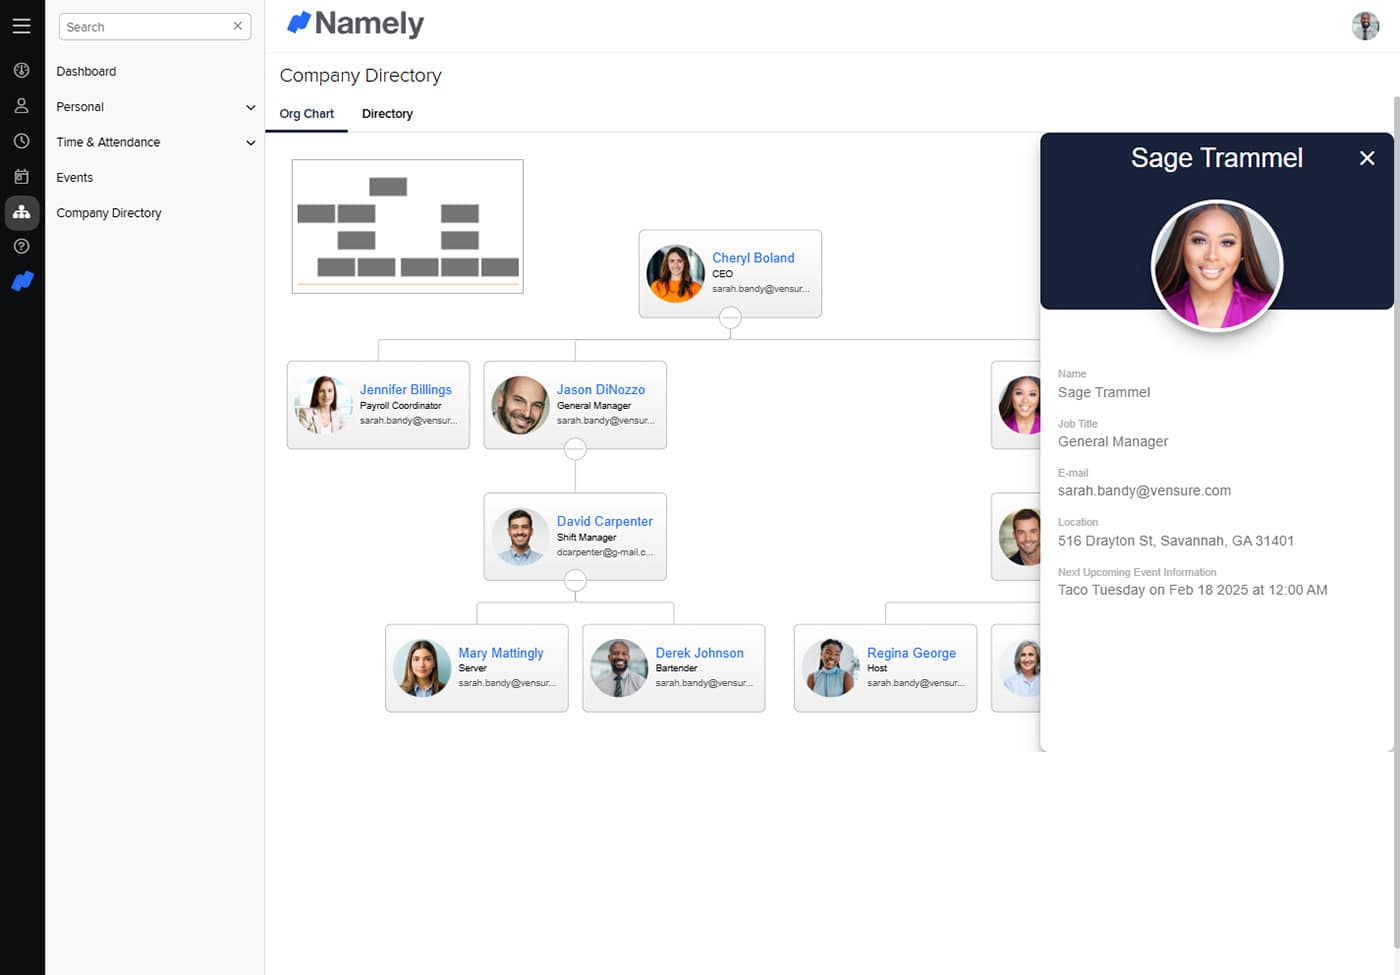Click the Time & Attendance clock icon
Viewport: 1400px width, 975px height.
(21, 142)
